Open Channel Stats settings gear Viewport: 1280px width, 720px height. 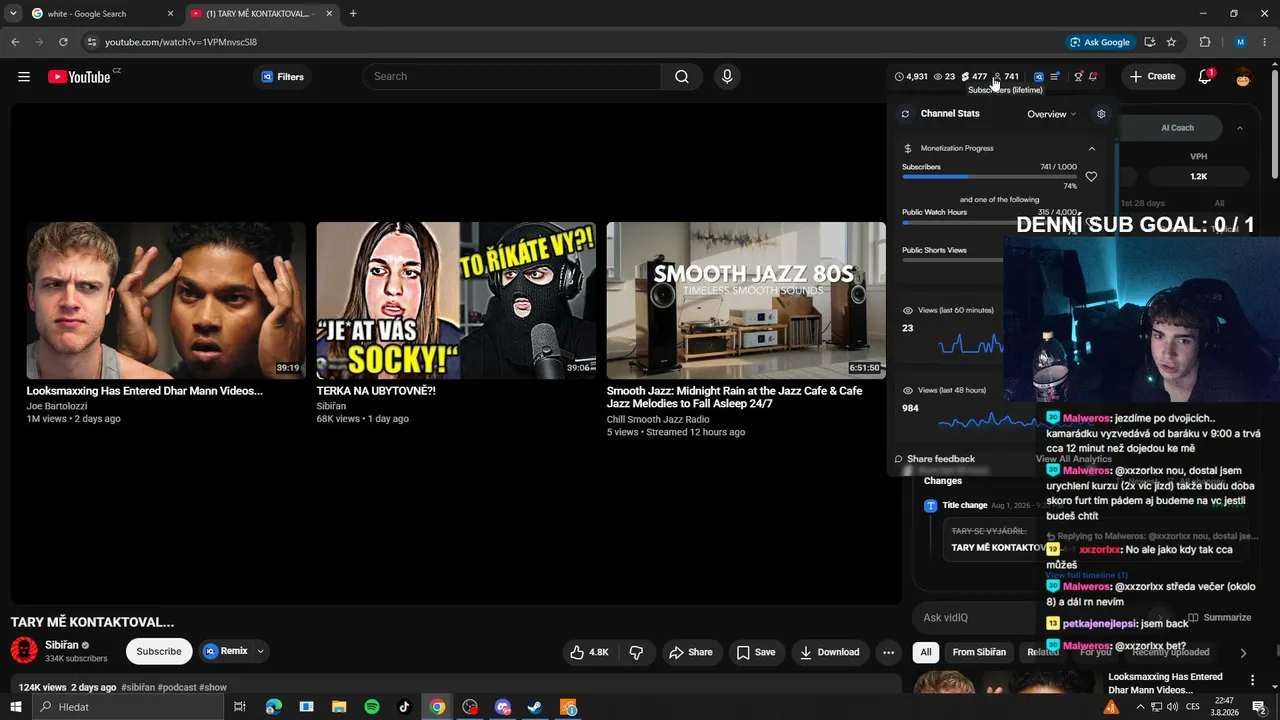[1101, 114]
